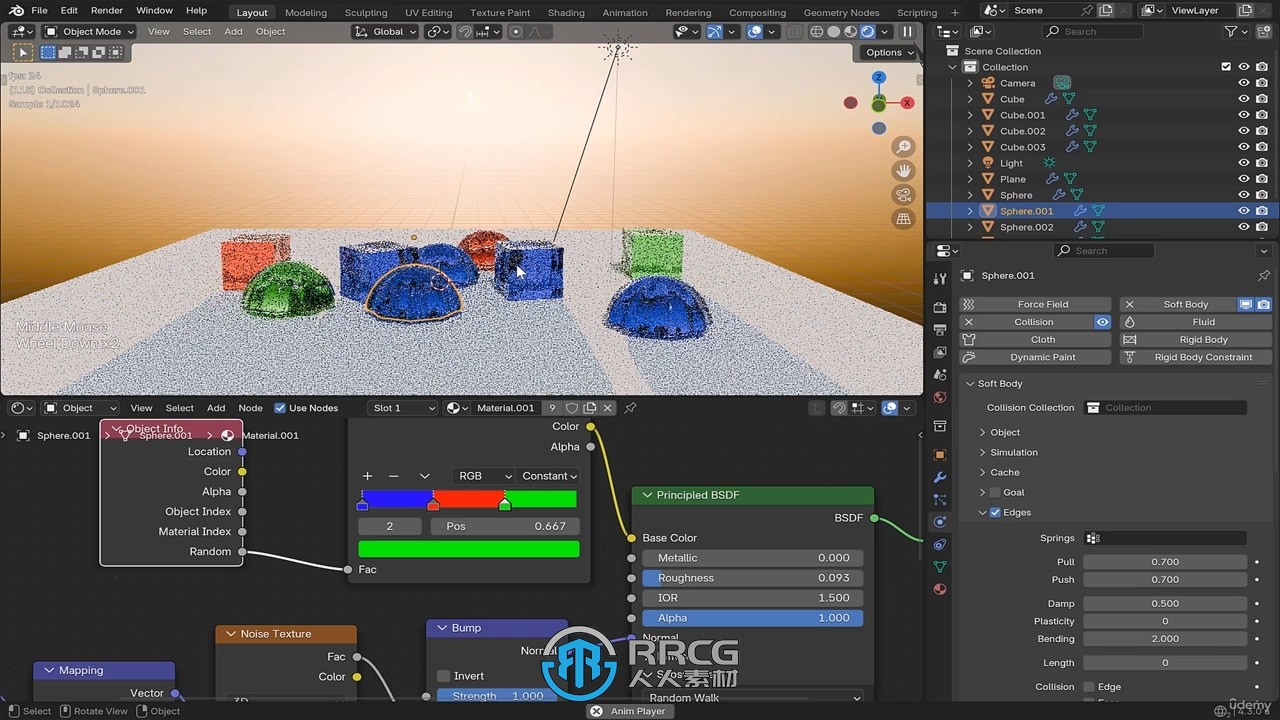Viewport: 1280px width, 720px height.
Task: Open the Modifiers properties tab
Action: [x=939, y=477]
